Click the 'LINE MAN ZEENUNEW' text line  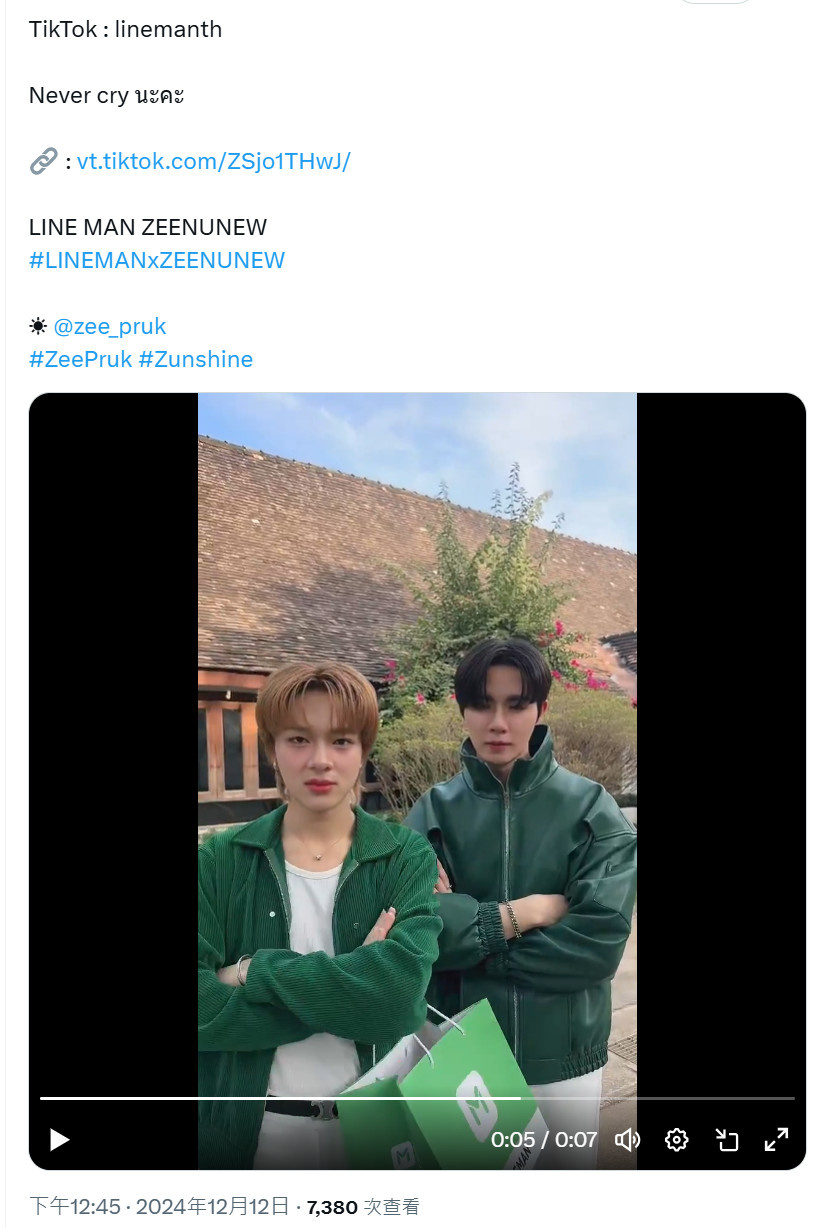(148, 227)
